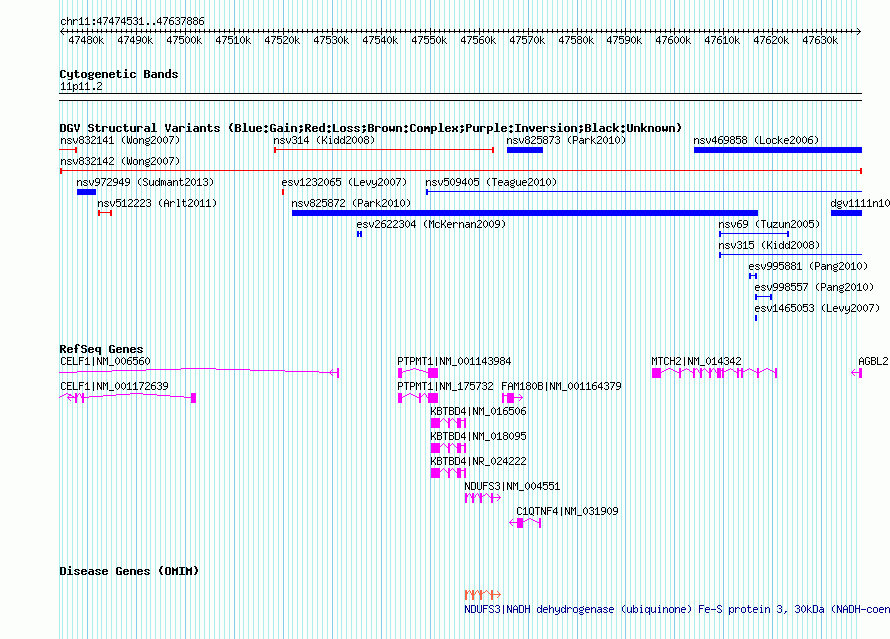This screenshot has width=890, height=639.
Task: Open the CELF1|NM_006560 gene glyph
Action: [x=199, y=372]
